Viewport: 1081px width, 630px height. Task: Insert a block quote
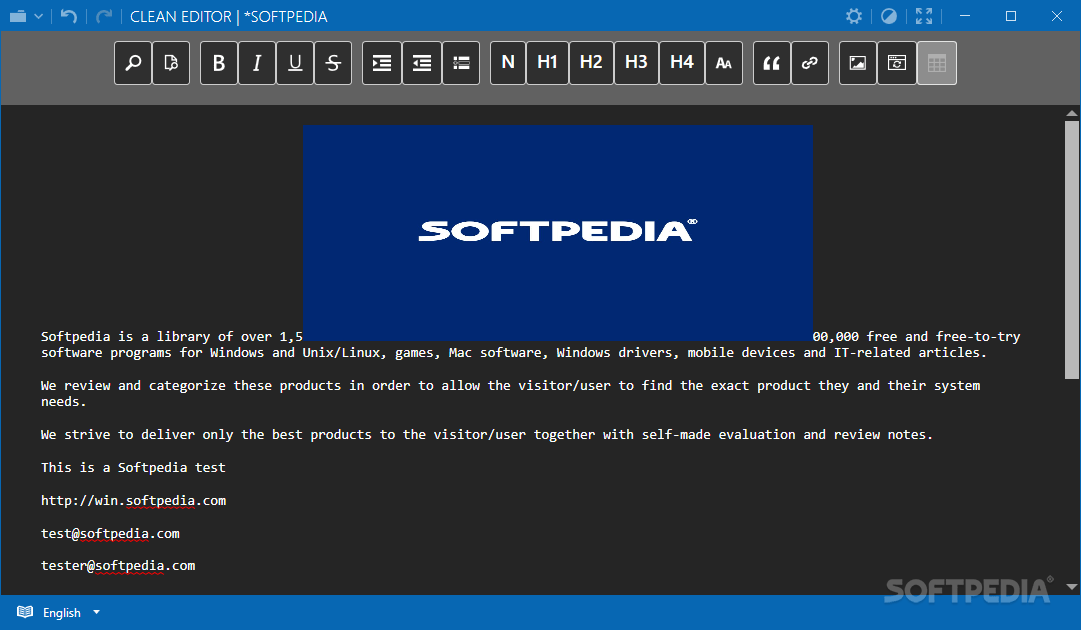[x=772, y=63]
